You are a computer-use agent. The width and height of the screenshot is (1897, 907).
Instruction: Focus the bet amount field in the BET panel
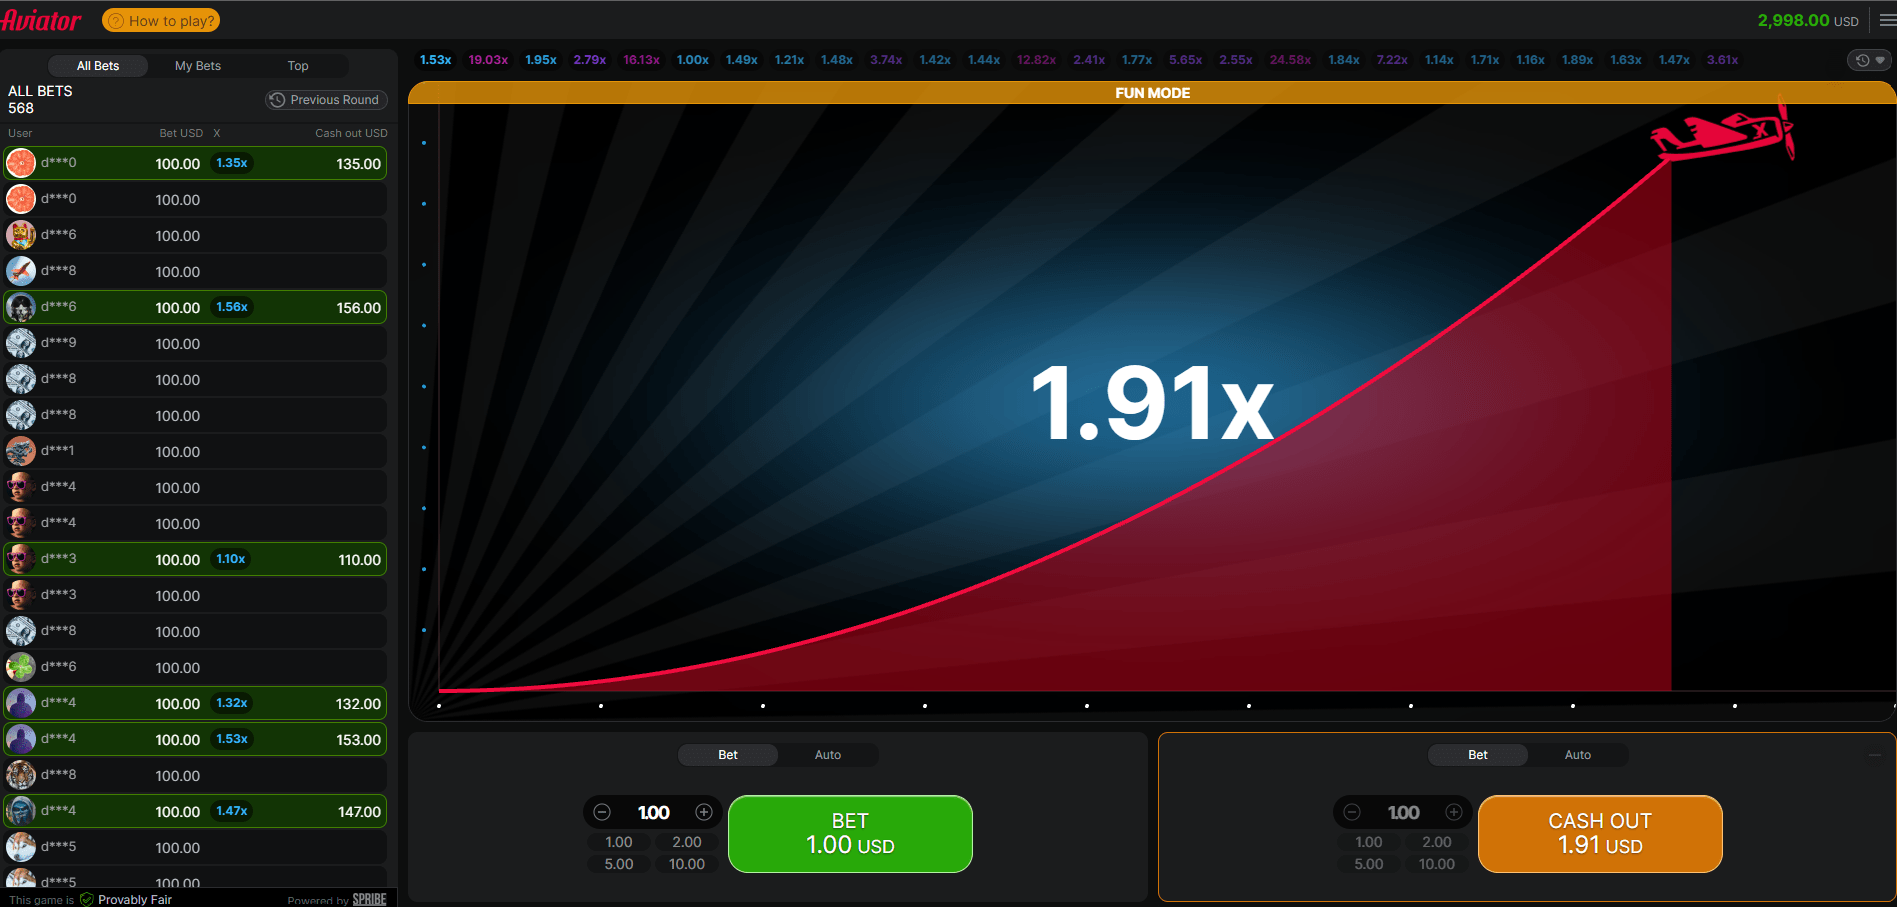[653, 812]
